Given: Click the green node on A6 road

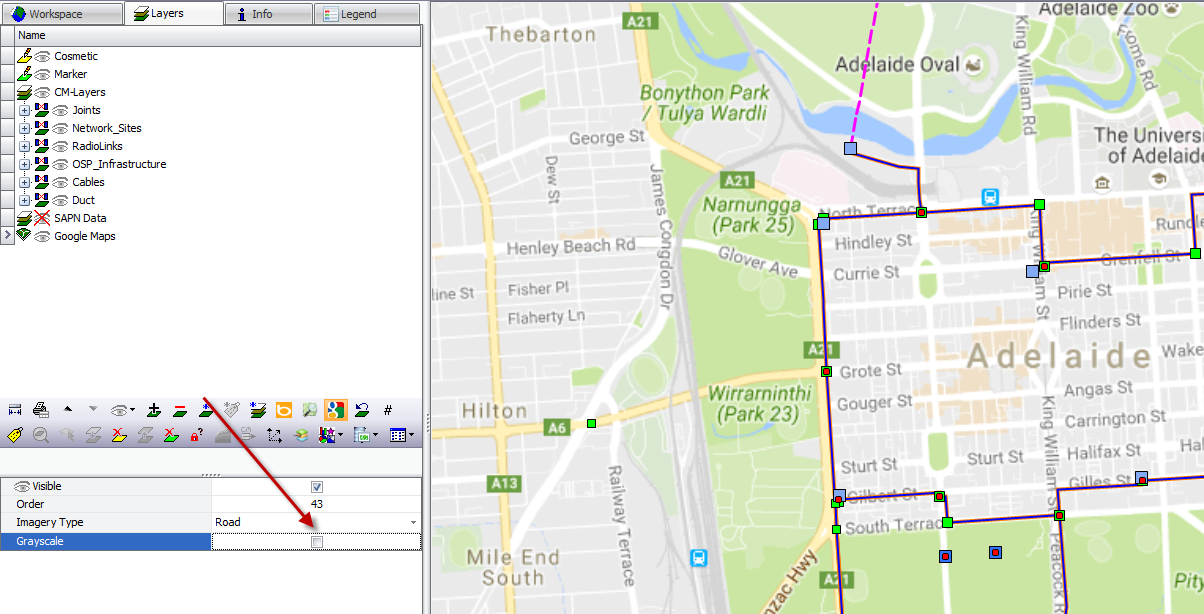Looking at the screenshot, I should tap(592, 424).
